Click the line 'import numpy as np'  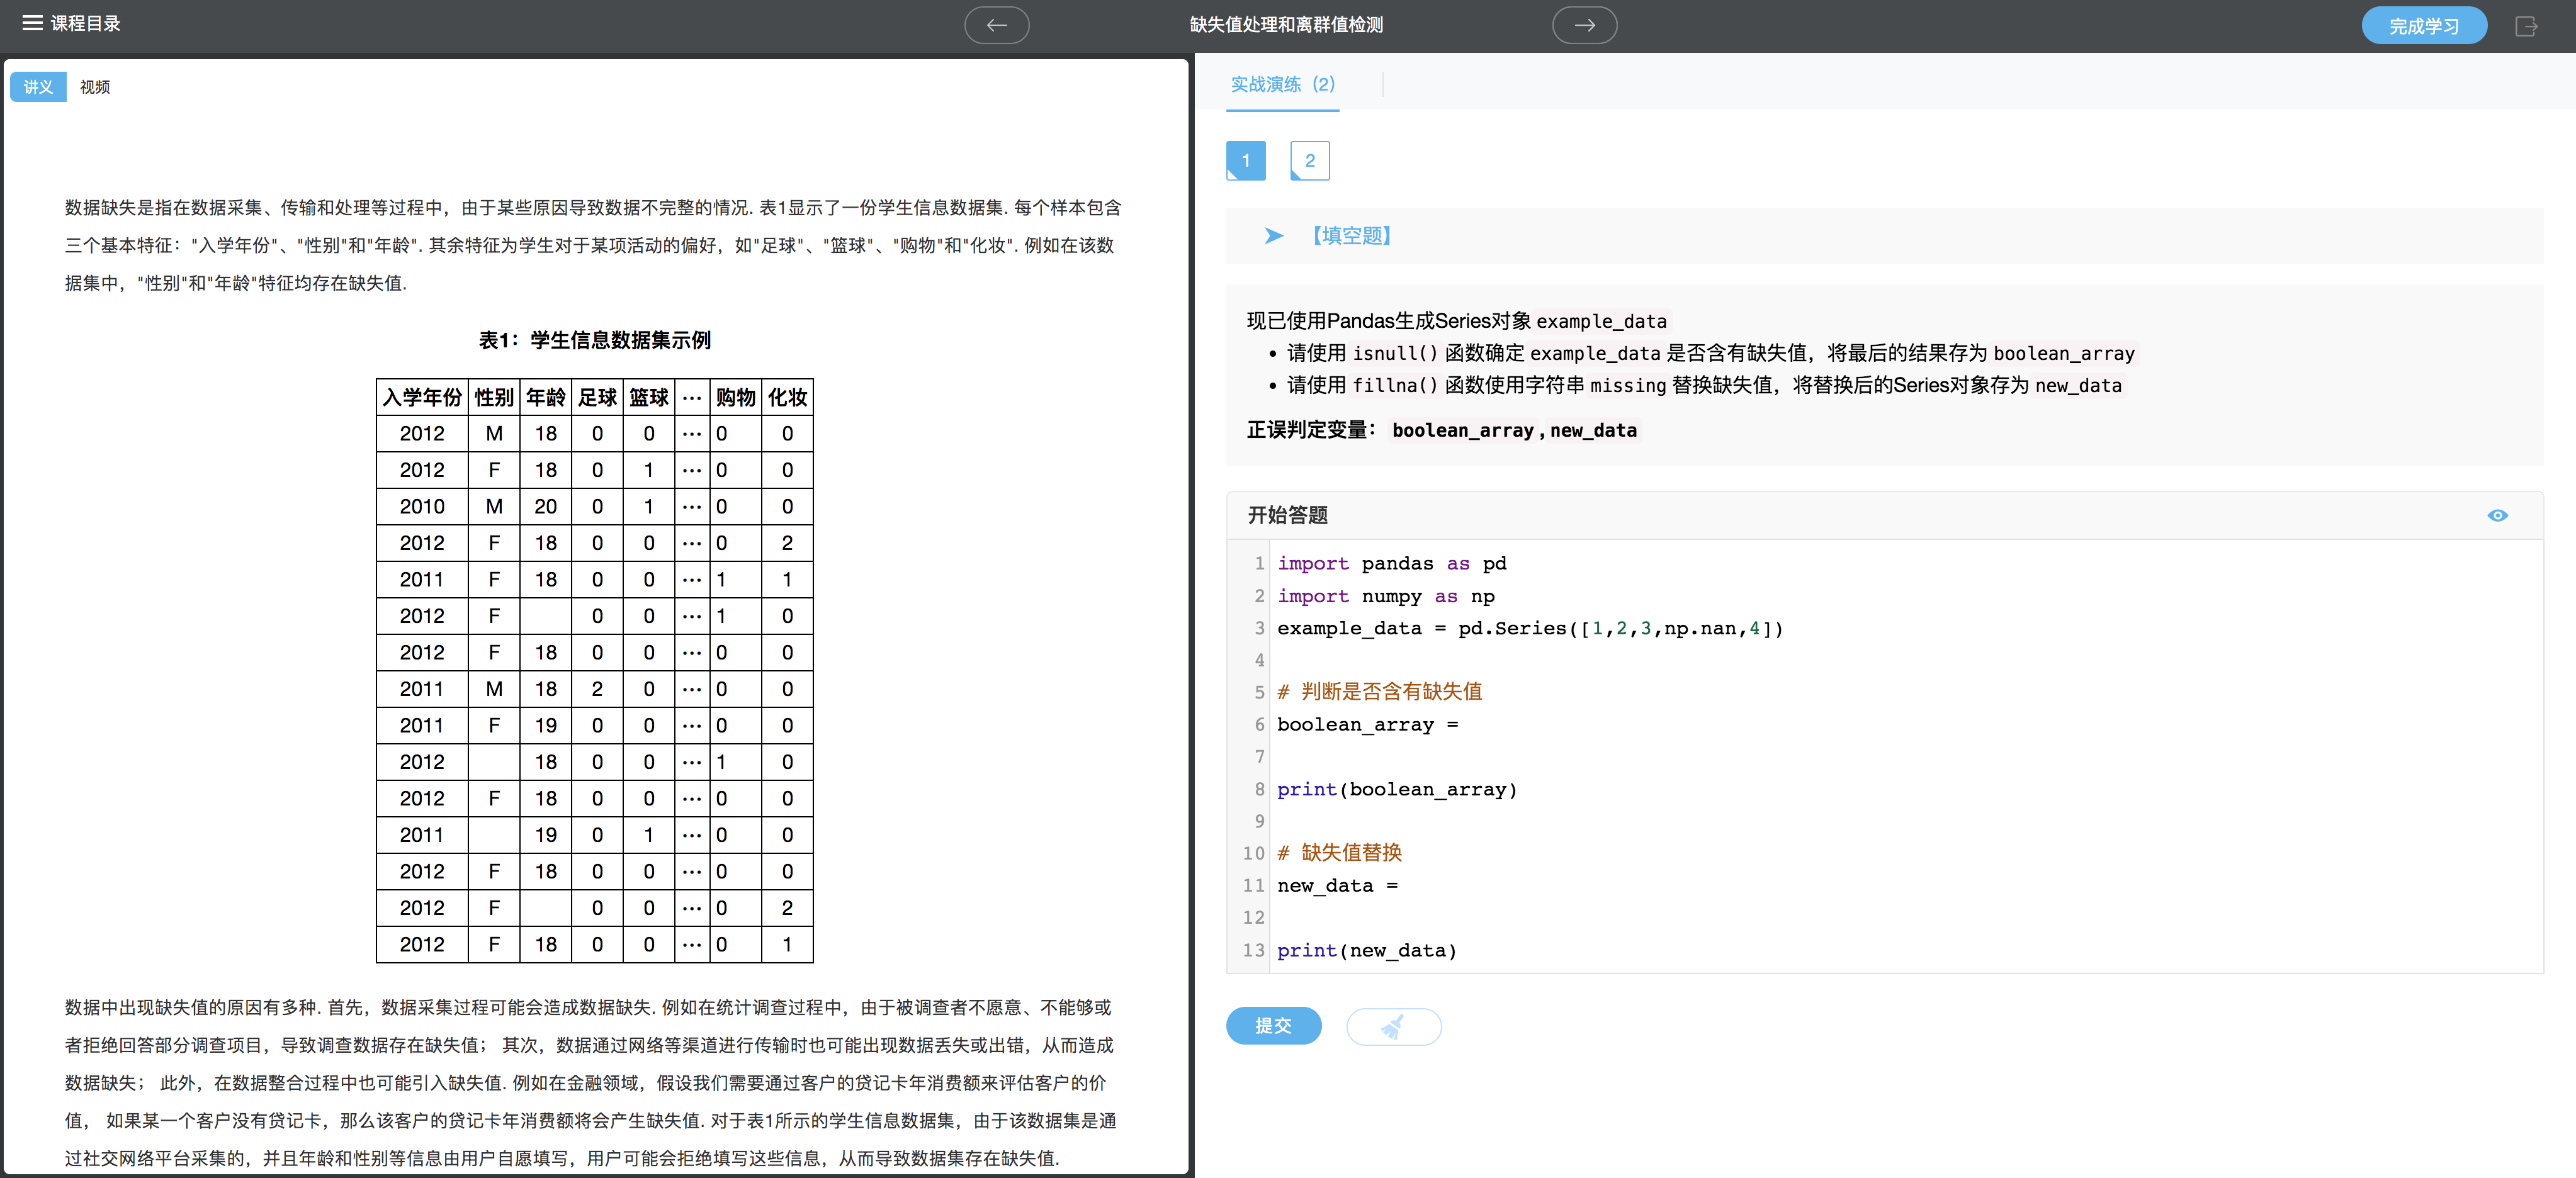click(x=1385, y=596)
